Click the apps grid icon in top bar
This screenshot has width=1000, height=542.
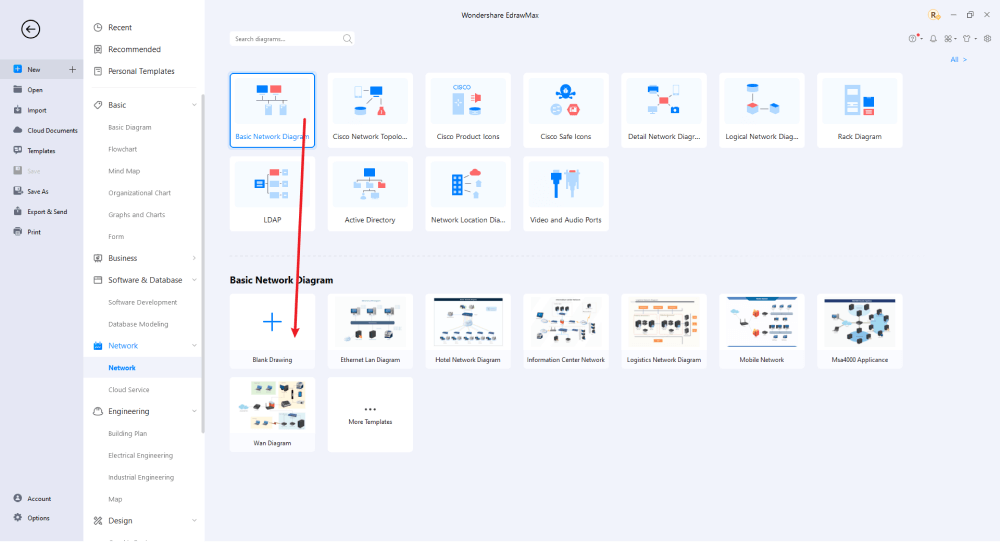[948, 39]
